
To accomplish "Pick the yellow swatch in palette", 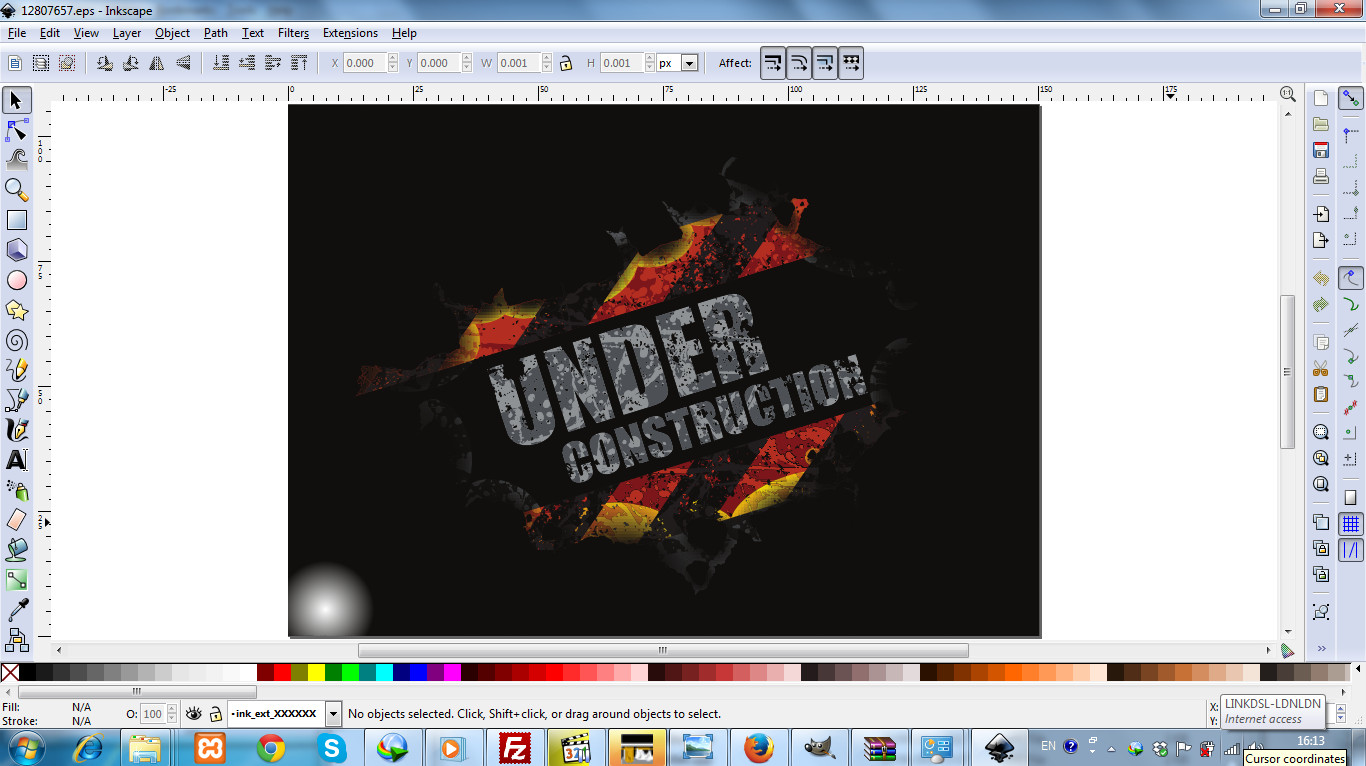I will pyautogui.click(x=316, y=672).
